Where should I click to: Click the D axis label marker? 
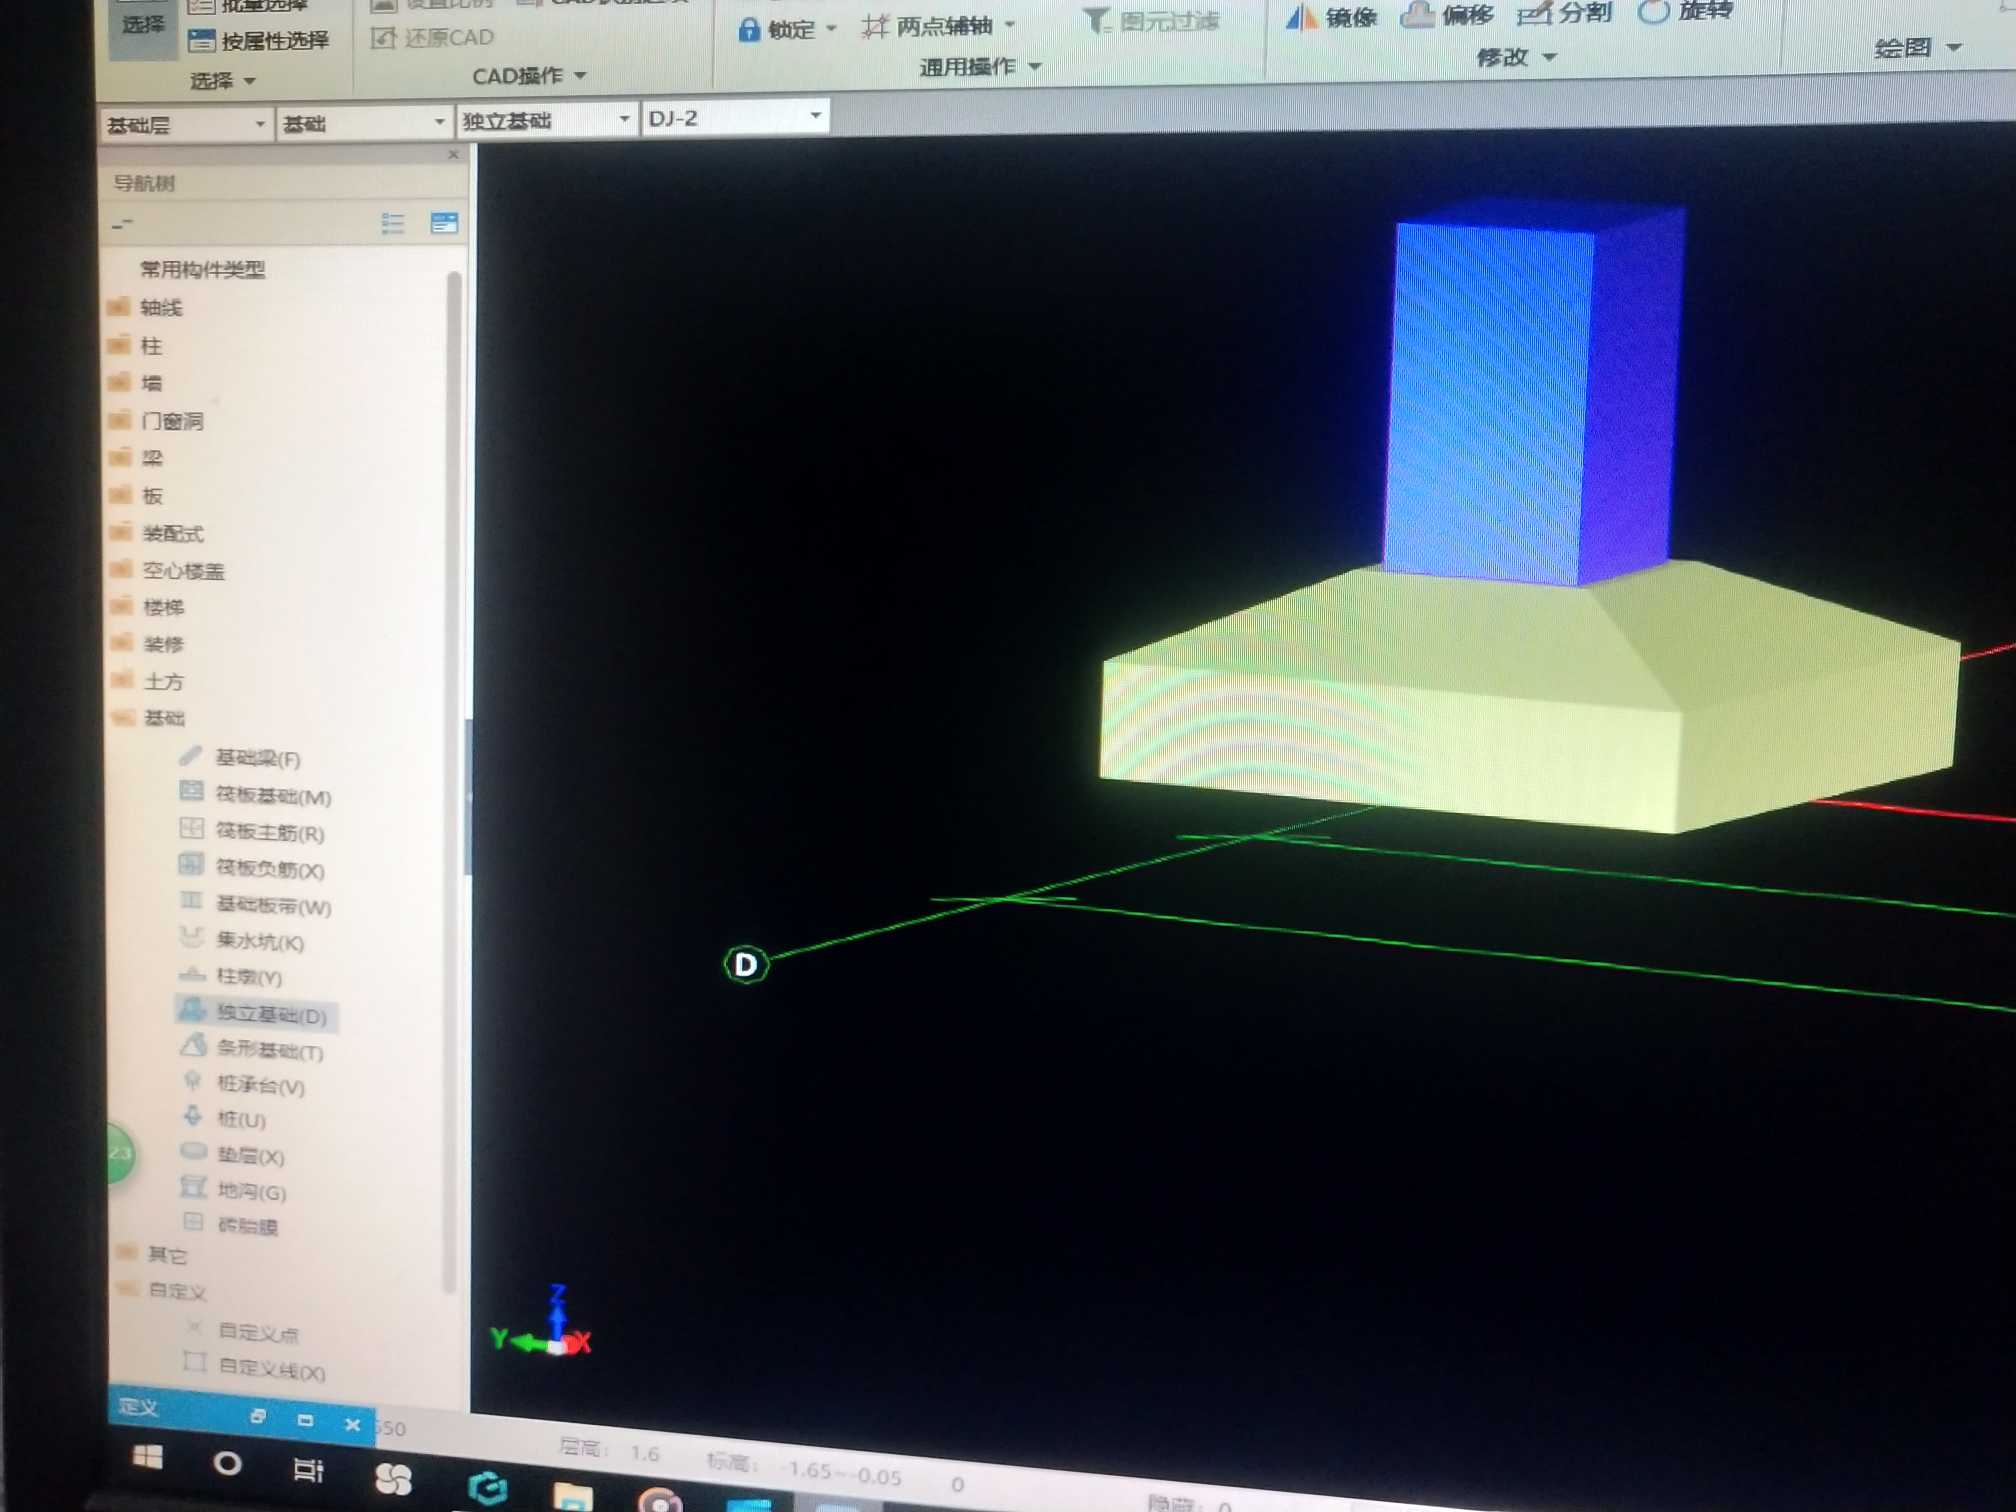click(746, 965)
